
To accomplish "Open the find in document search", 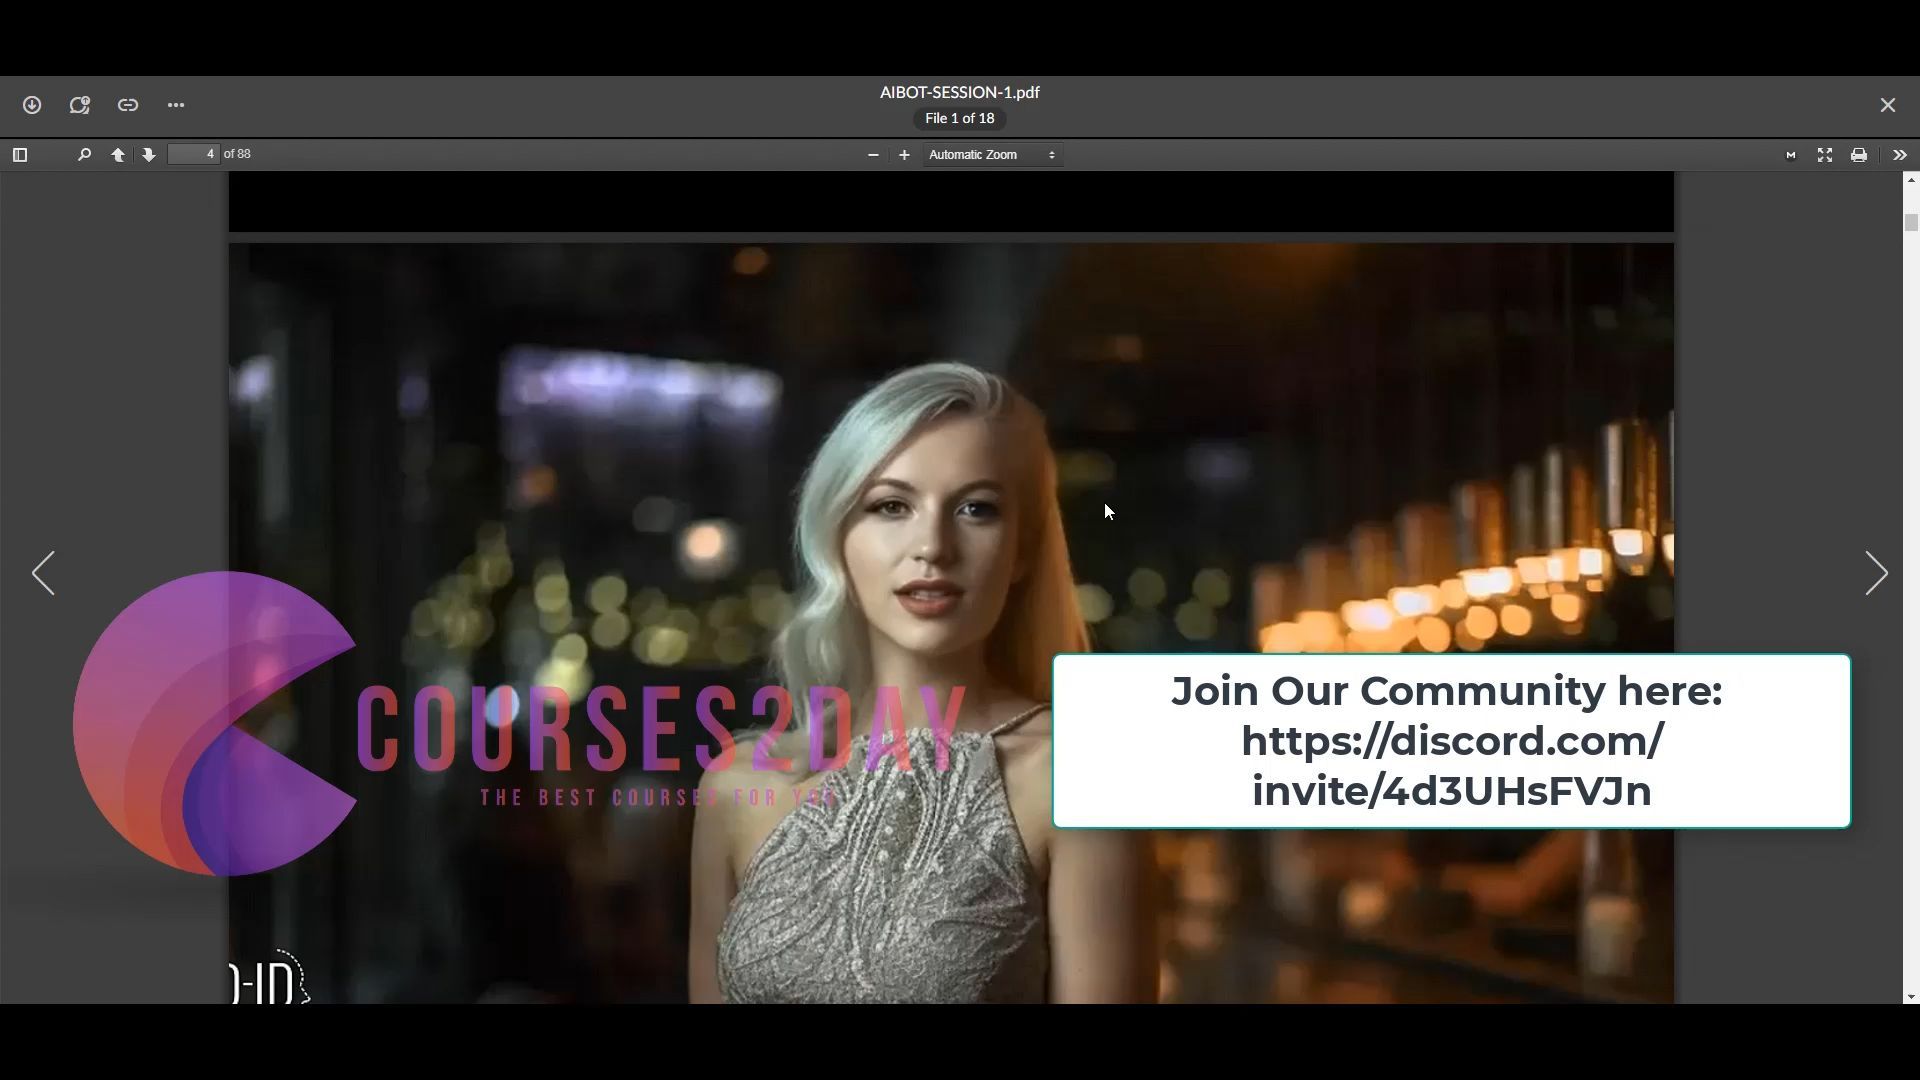I will 84,155.
